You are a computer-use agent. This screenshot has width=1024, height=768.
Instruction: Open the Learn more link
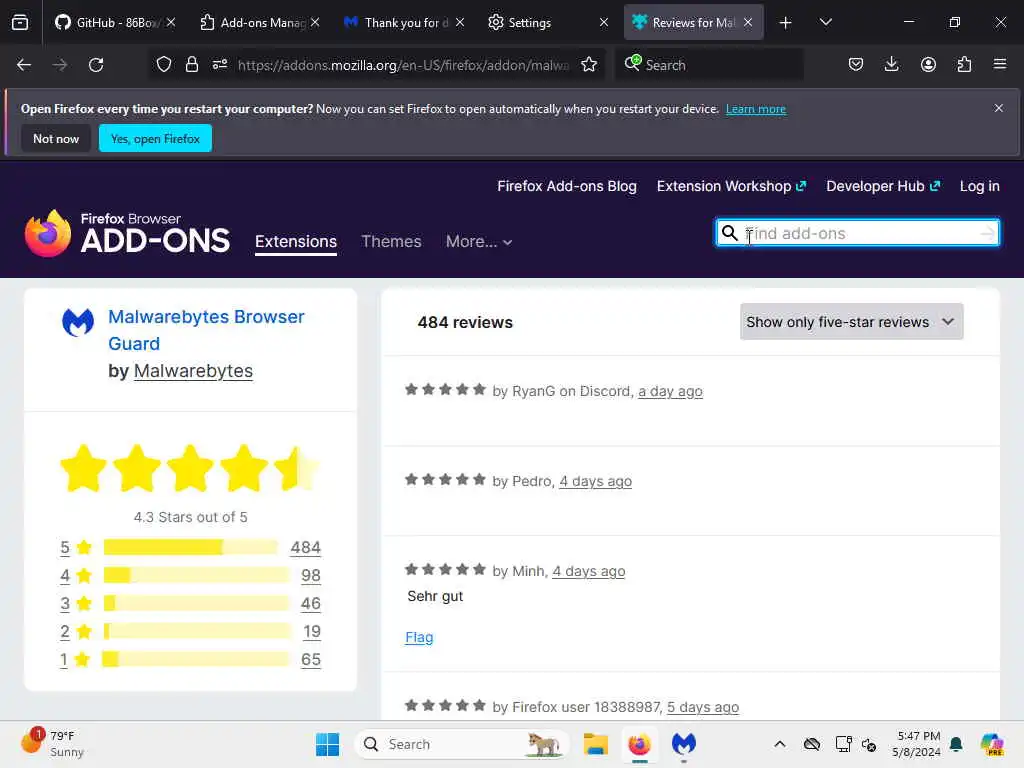(756, 109)
